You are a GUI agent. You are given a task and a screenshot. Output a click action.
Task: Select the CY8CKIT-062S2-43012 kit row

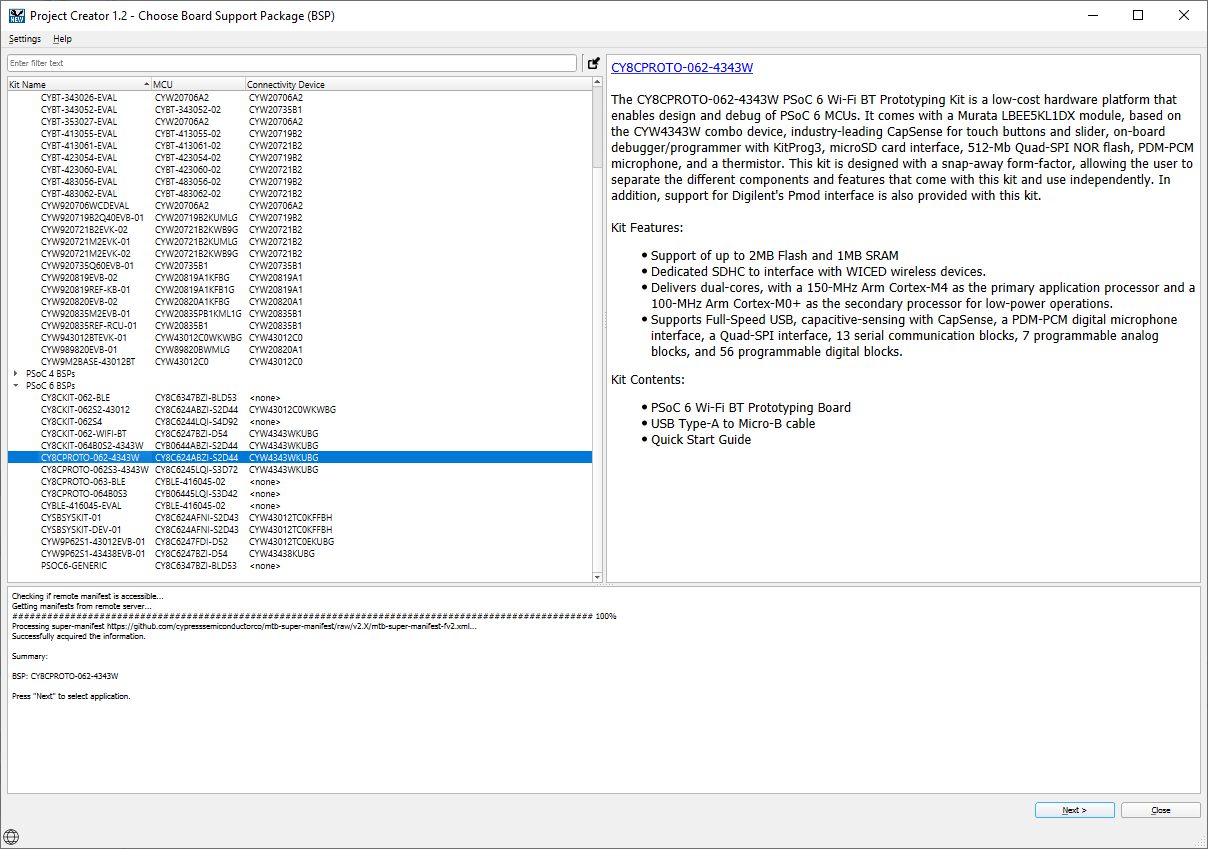click(x=300, y=409)
